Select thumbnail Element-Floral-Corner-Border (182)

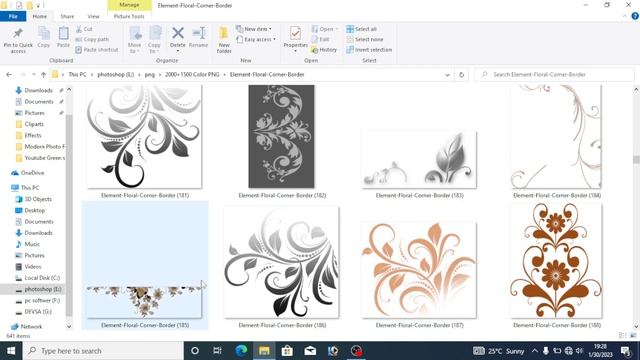[282, 137]
